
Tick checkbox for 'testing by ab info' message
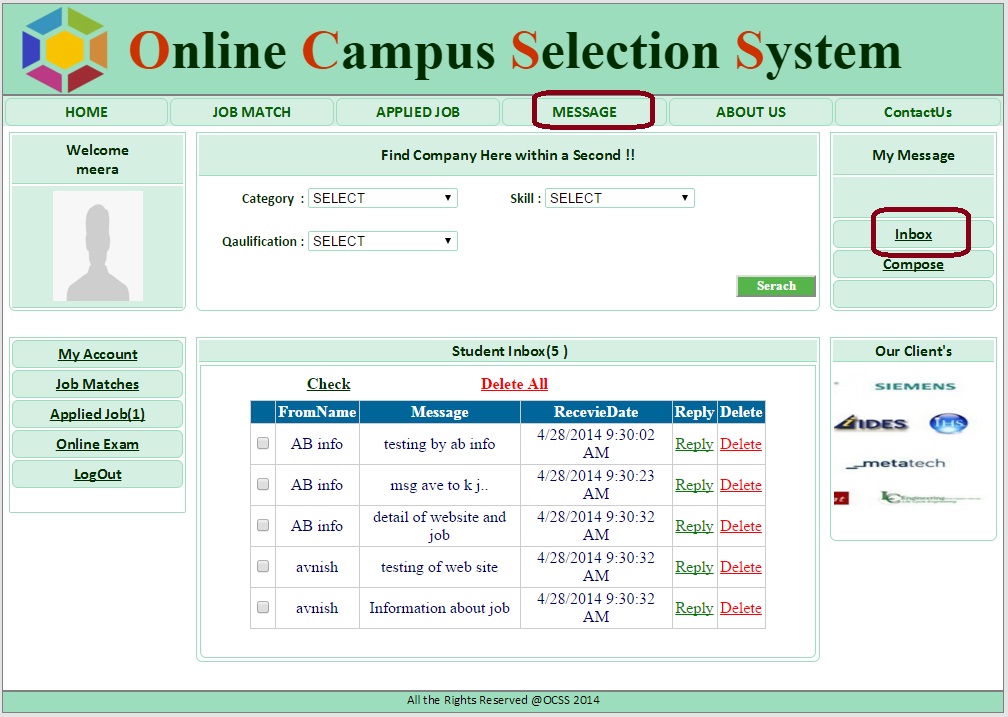pyautogui.click(x=263, y=443)
